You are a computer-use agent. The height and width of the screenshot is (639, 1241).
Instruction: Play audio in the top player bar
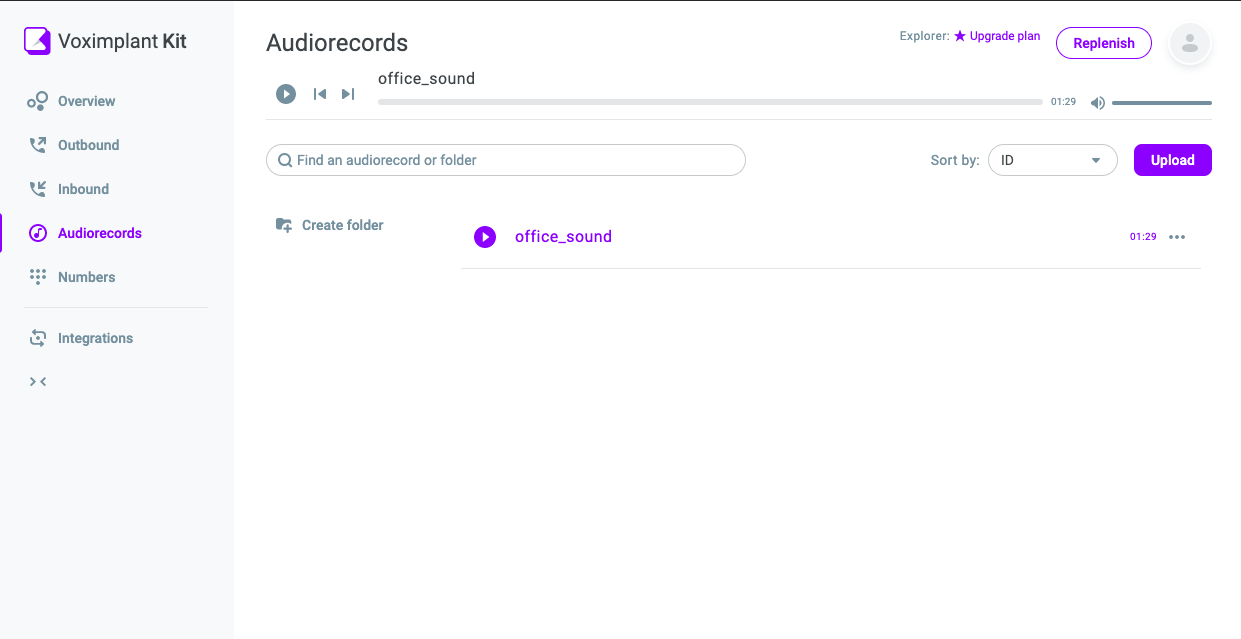(x=286, y=94)
